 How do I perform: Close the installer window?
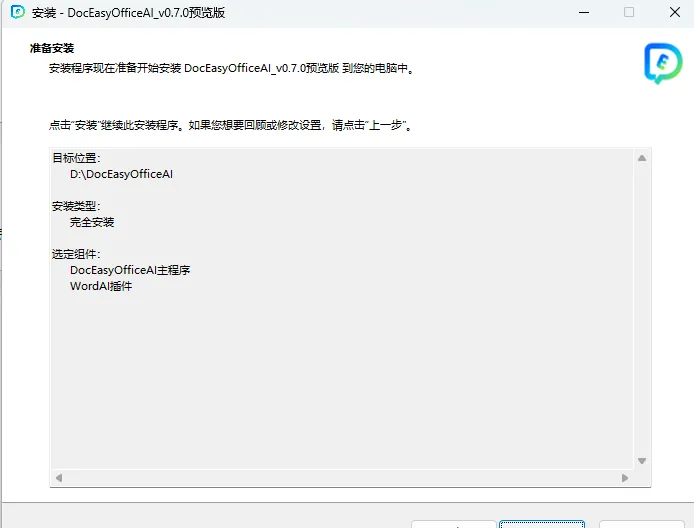[x=675, y=12]
